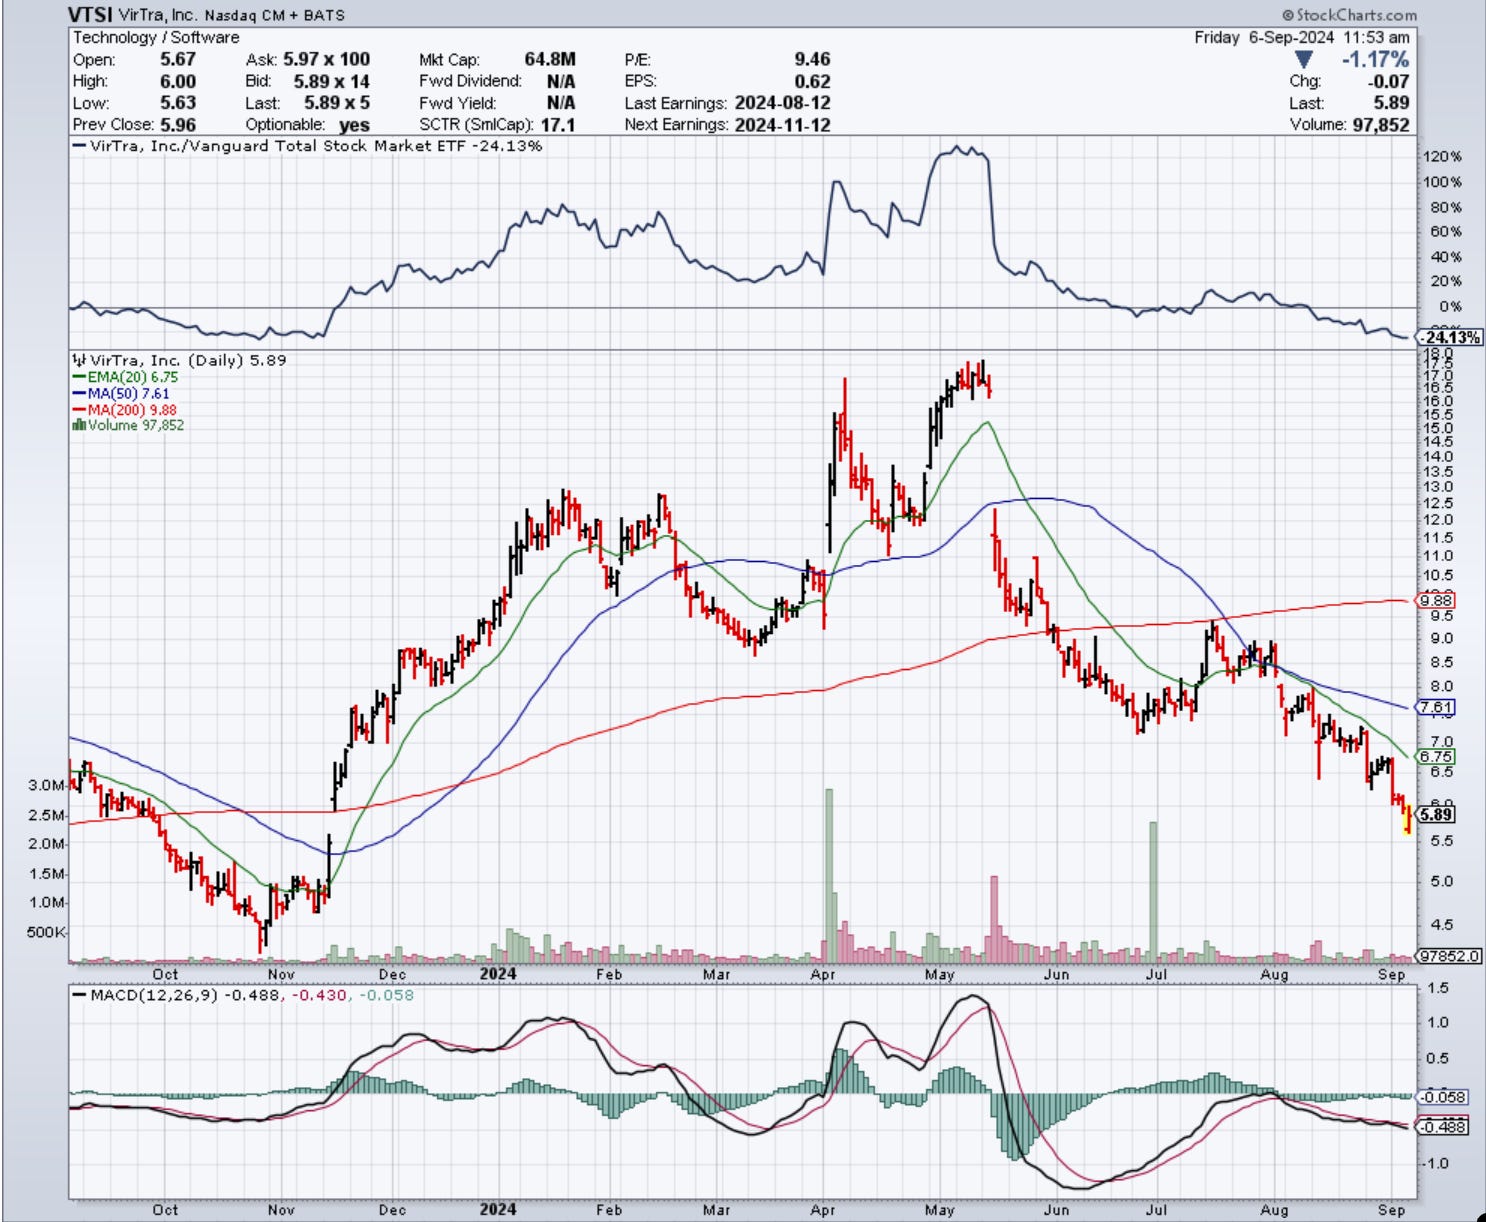Click the 97852.0 volume axis tag
This screenshot has width=1486, height=1222.
point(1448,955)
